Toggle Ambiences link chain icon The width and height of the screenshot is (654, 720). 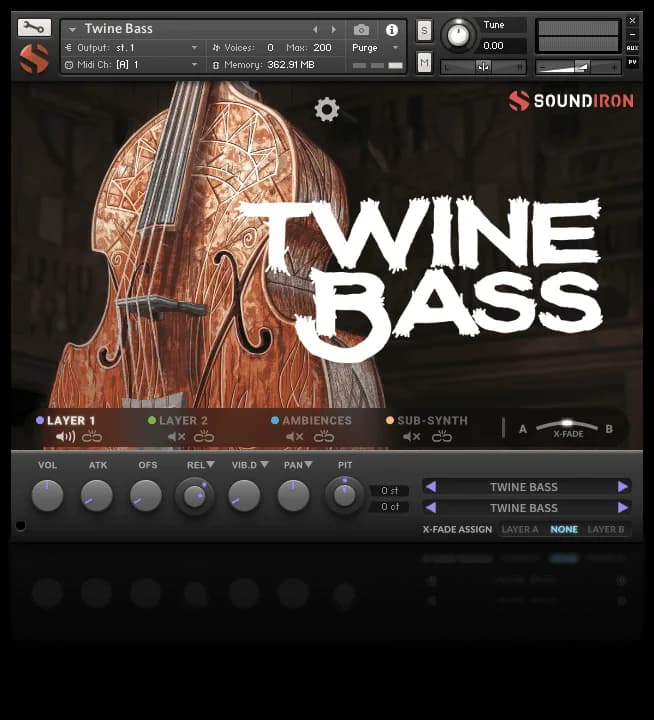(324, 436)
